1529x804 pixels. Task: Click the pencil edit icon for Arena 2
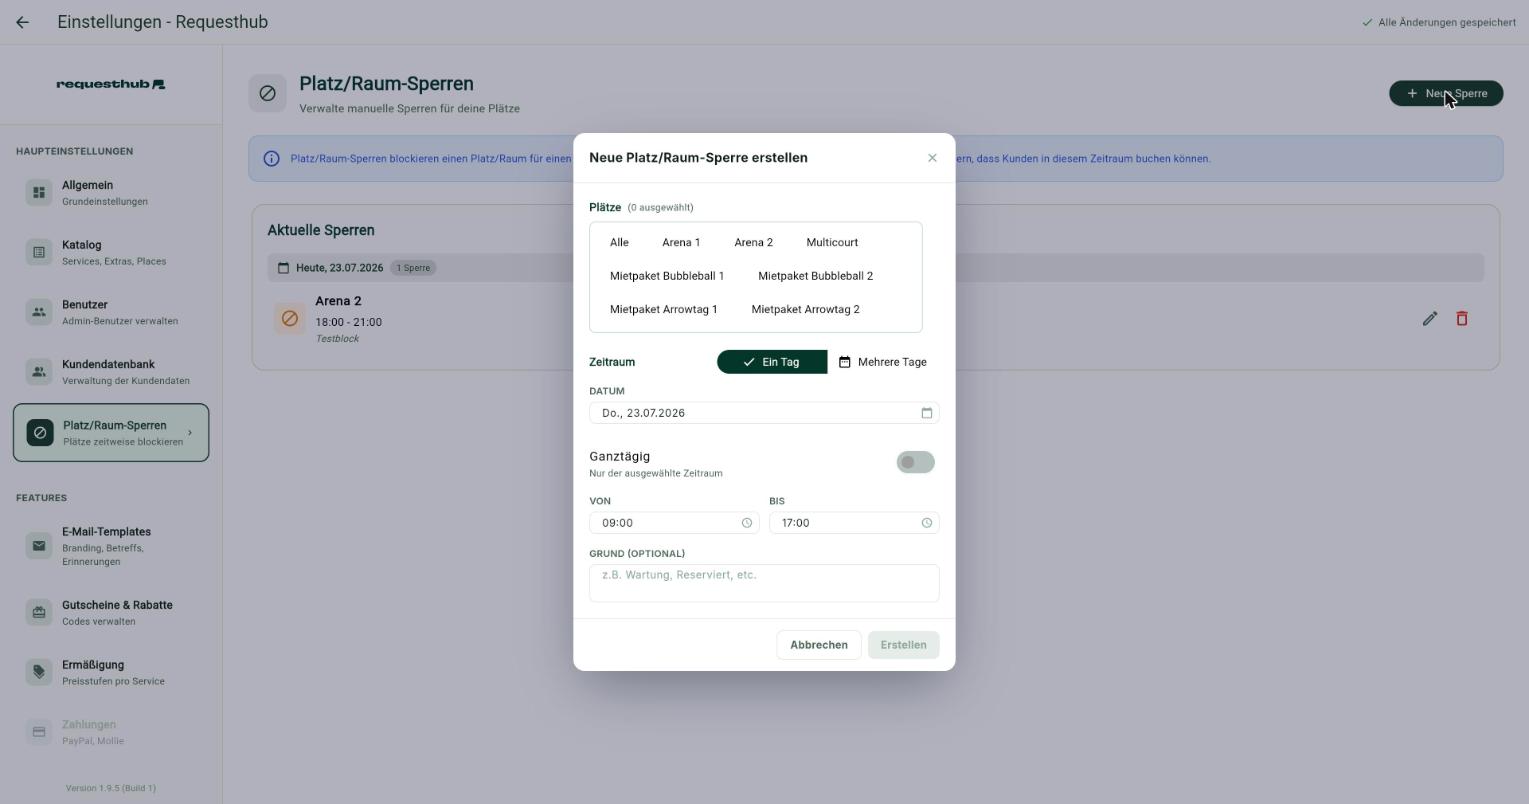[x=1430, y=318]
